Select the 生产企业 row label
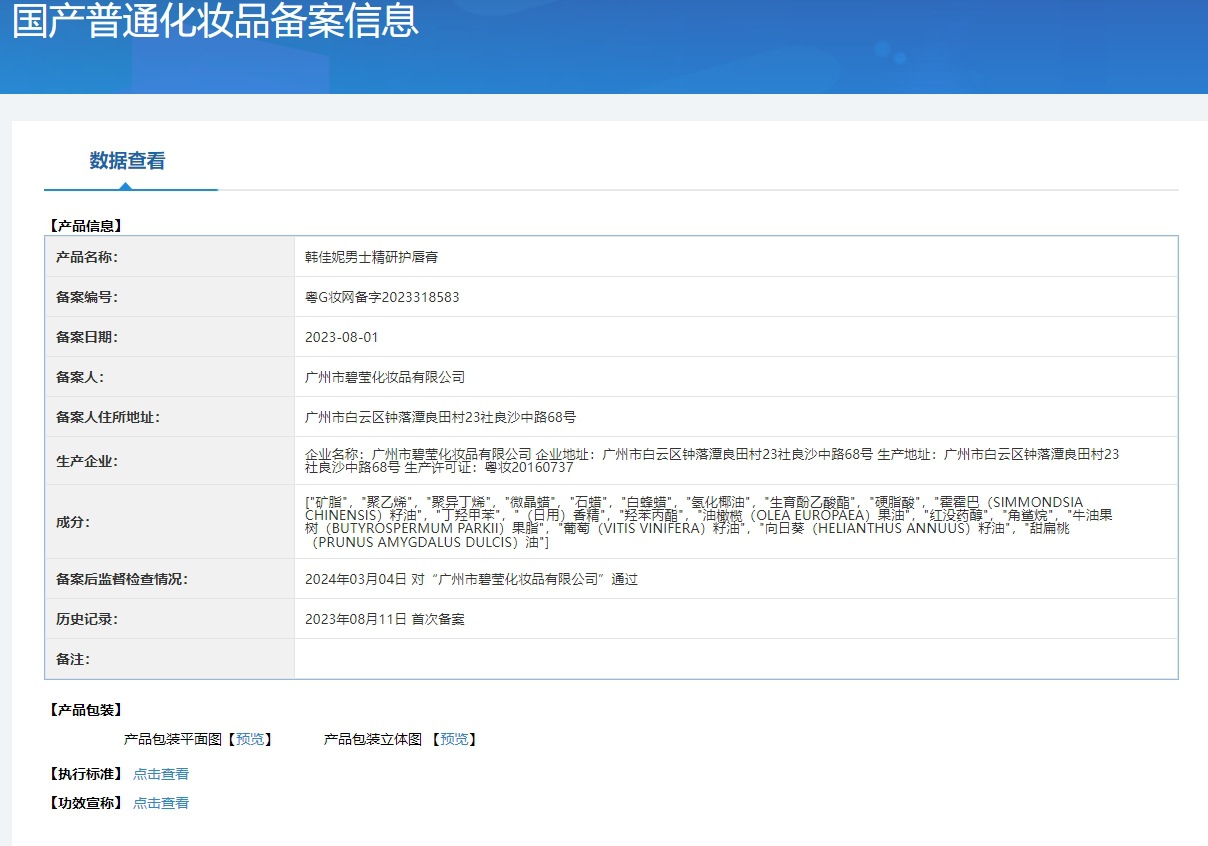 87,461
